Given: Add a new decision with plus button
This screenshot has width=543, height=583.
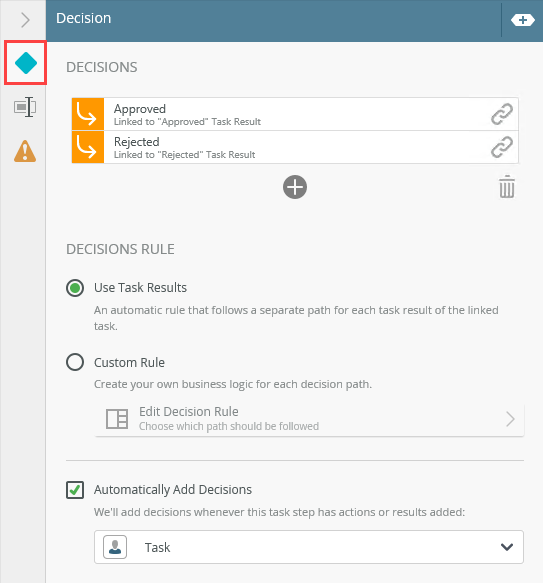Looking at the screenshot, I should coord(295,187).
